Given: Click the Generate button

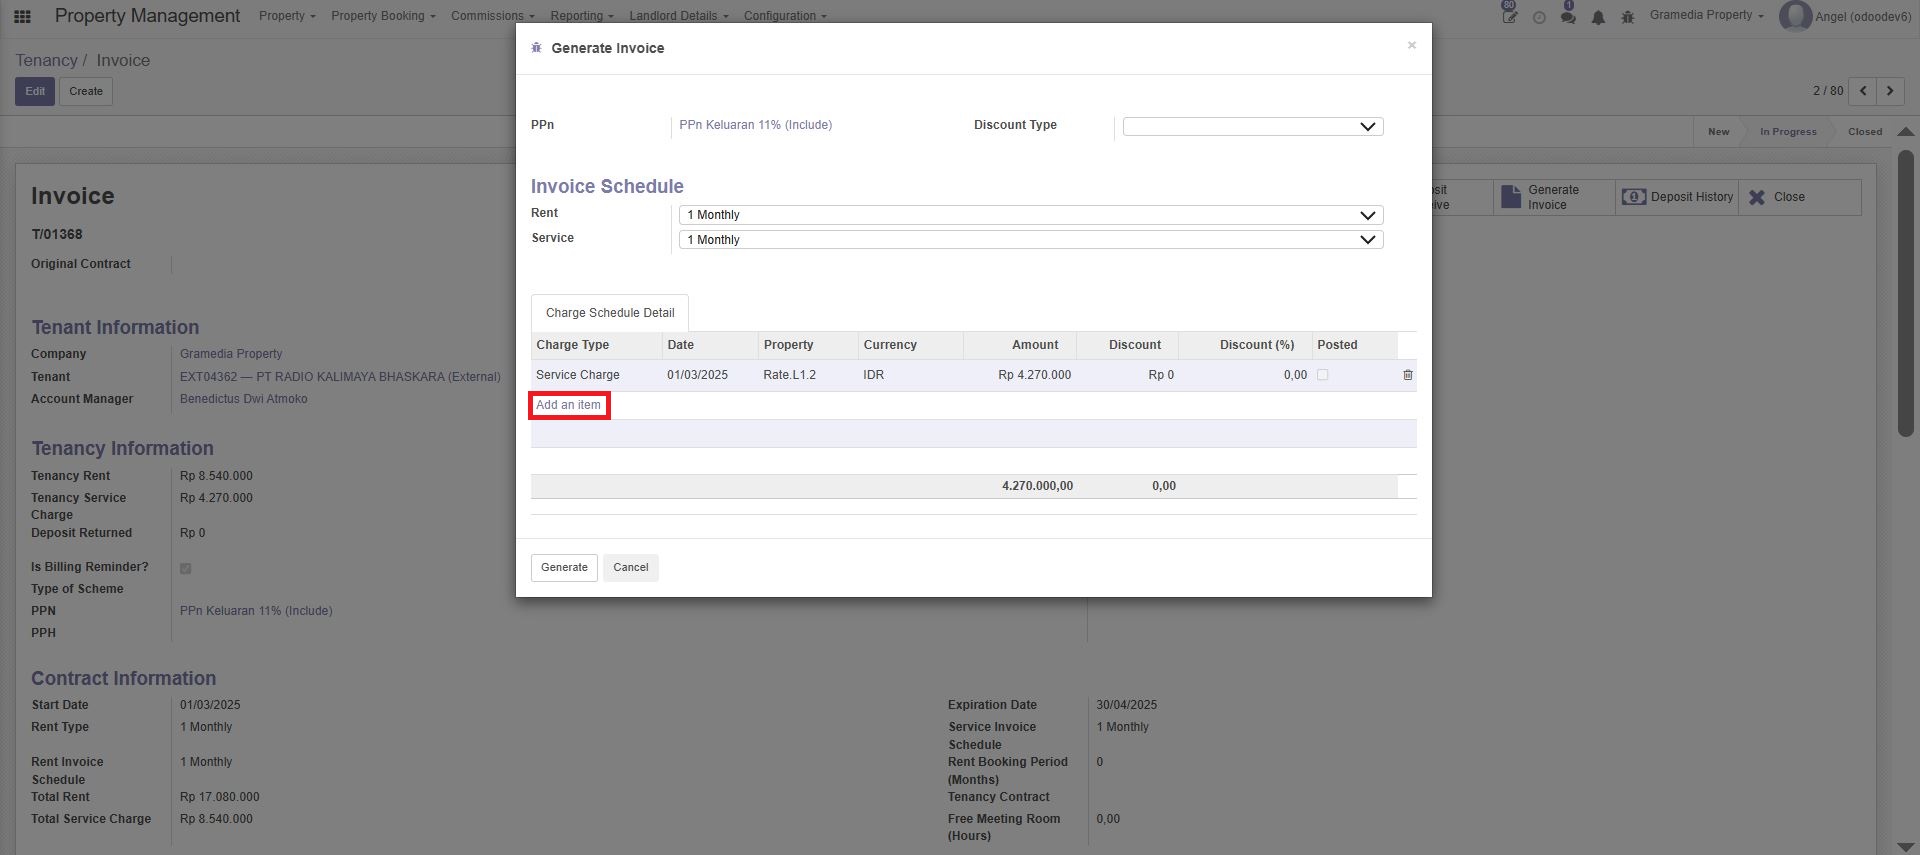Looking at the screenshot, I should point(564,568).
